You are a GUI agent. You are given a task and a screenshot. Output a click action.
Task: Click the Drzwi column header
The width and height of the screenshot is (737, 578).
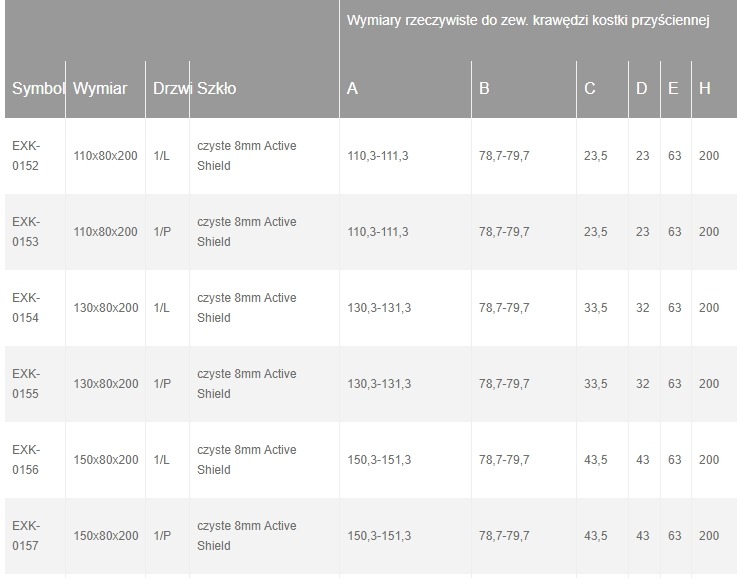pos(172,89)
